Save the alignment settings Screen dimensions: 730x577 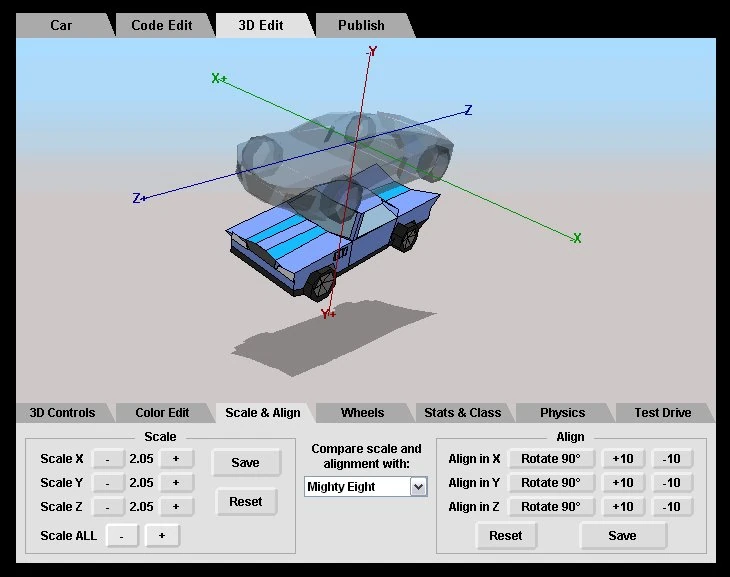click(x=622, y=536)
